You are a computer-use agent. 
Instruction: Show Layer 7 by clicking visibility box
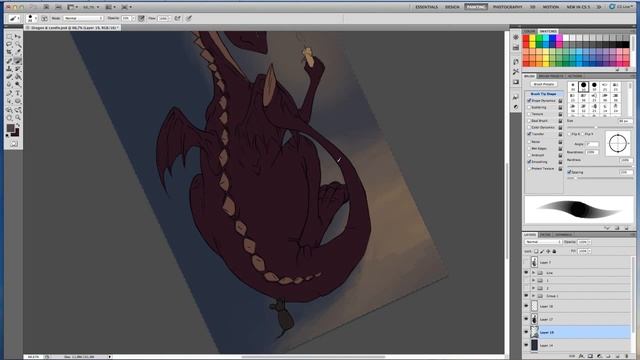(526, 262)
